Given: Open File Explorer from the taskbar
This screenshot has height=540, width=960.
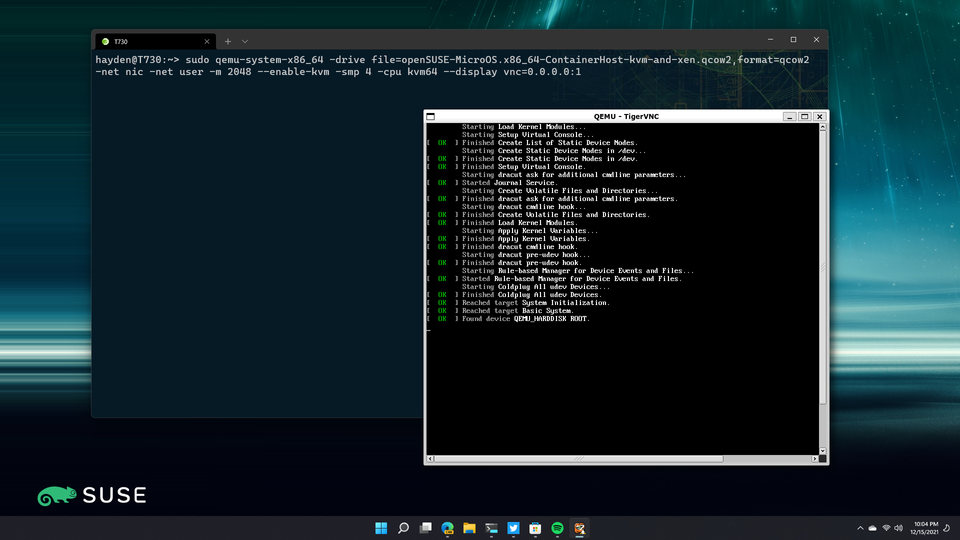Looking at the screenshot, I should click(469, 527).
